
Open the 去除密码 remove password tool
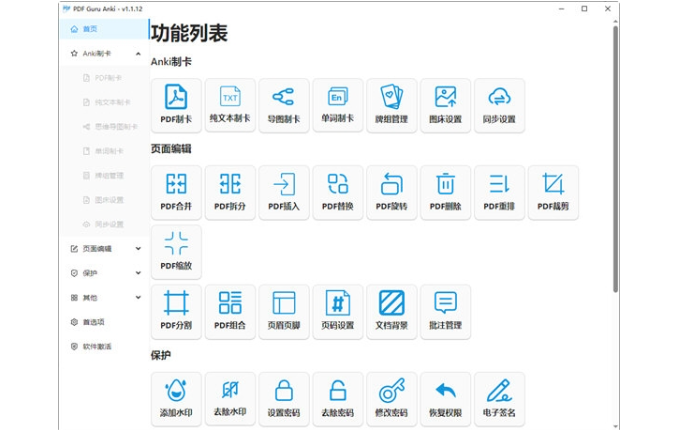point(338,399)
